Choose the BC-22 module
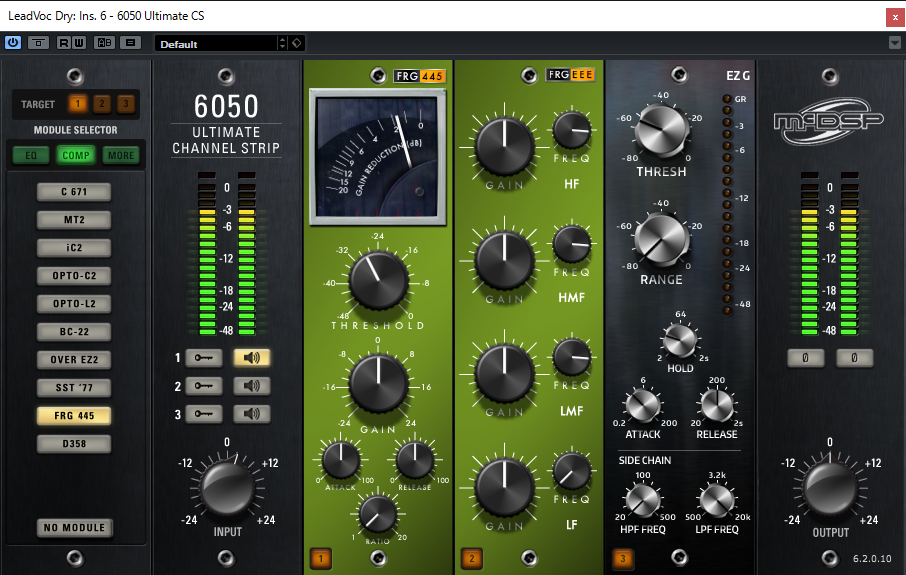The image size is (906, 575). coord(74,332)
